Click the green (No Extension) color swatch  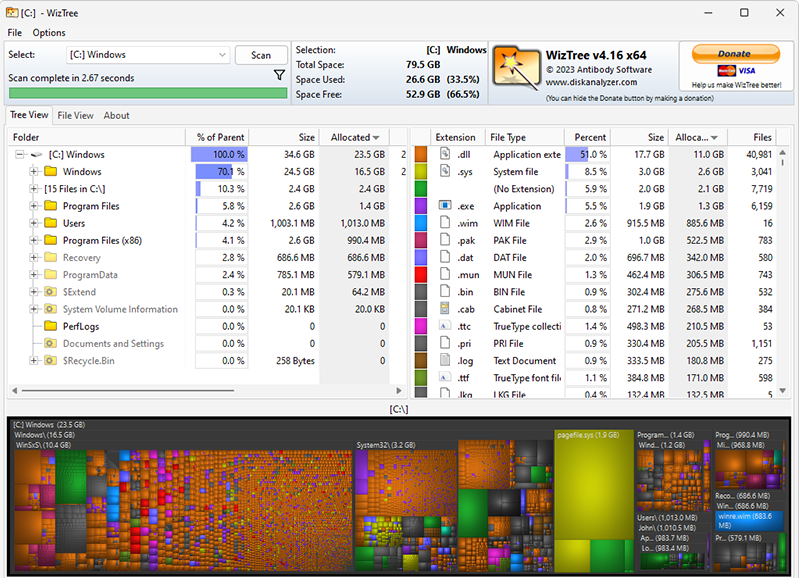420,189
